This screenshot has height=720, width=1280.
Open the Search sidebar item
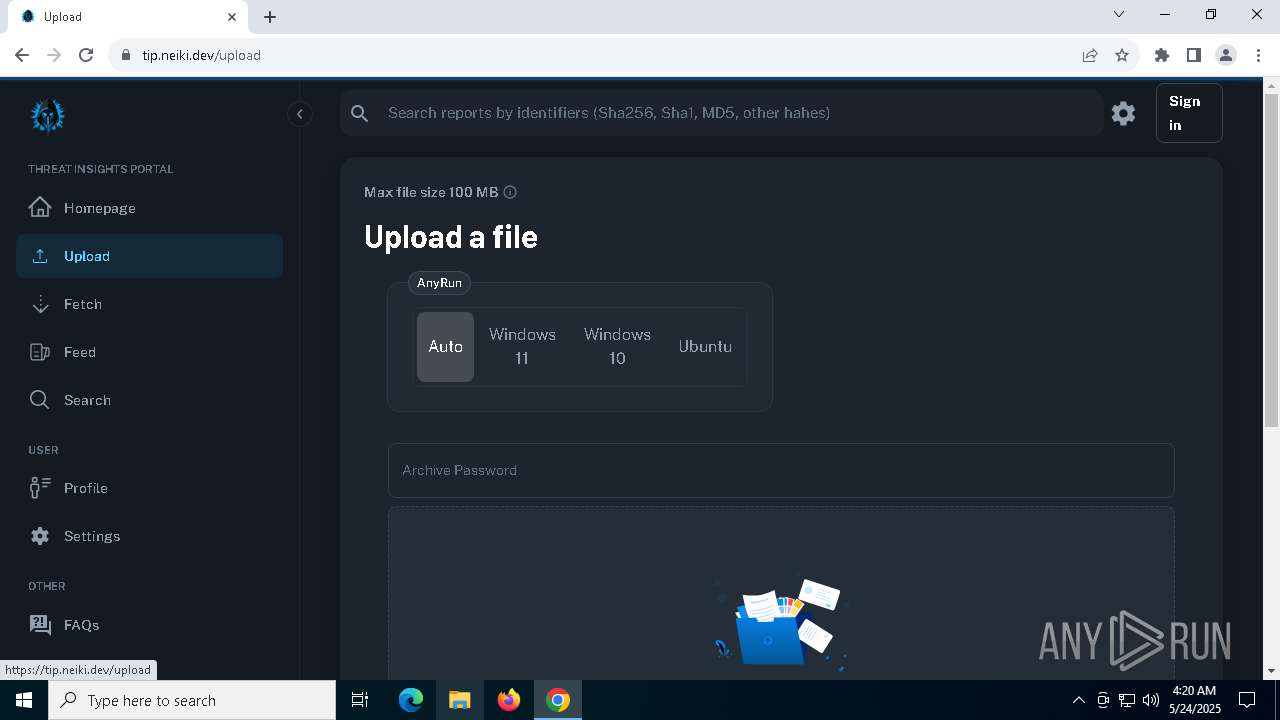point(149,400)
